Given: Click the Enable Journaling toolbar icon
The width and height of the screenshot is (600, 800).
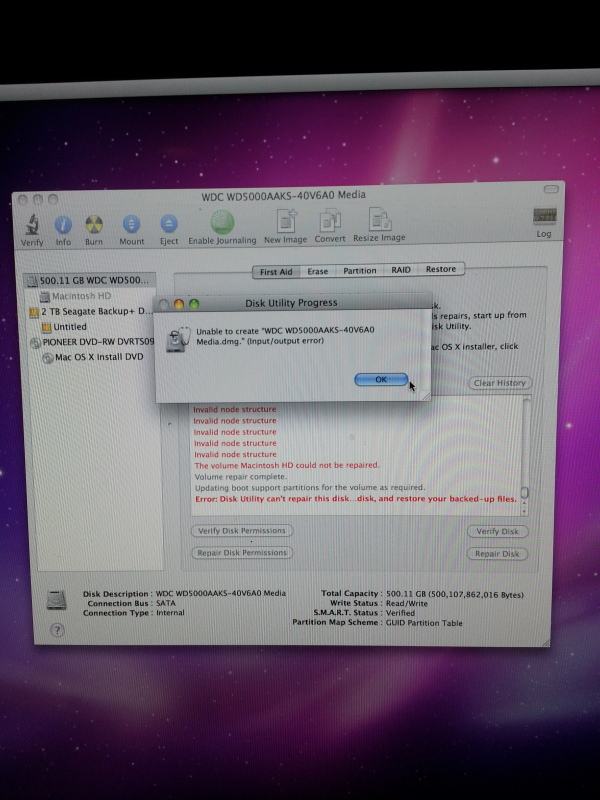Looking at the screenshot, I should point(222,222).
